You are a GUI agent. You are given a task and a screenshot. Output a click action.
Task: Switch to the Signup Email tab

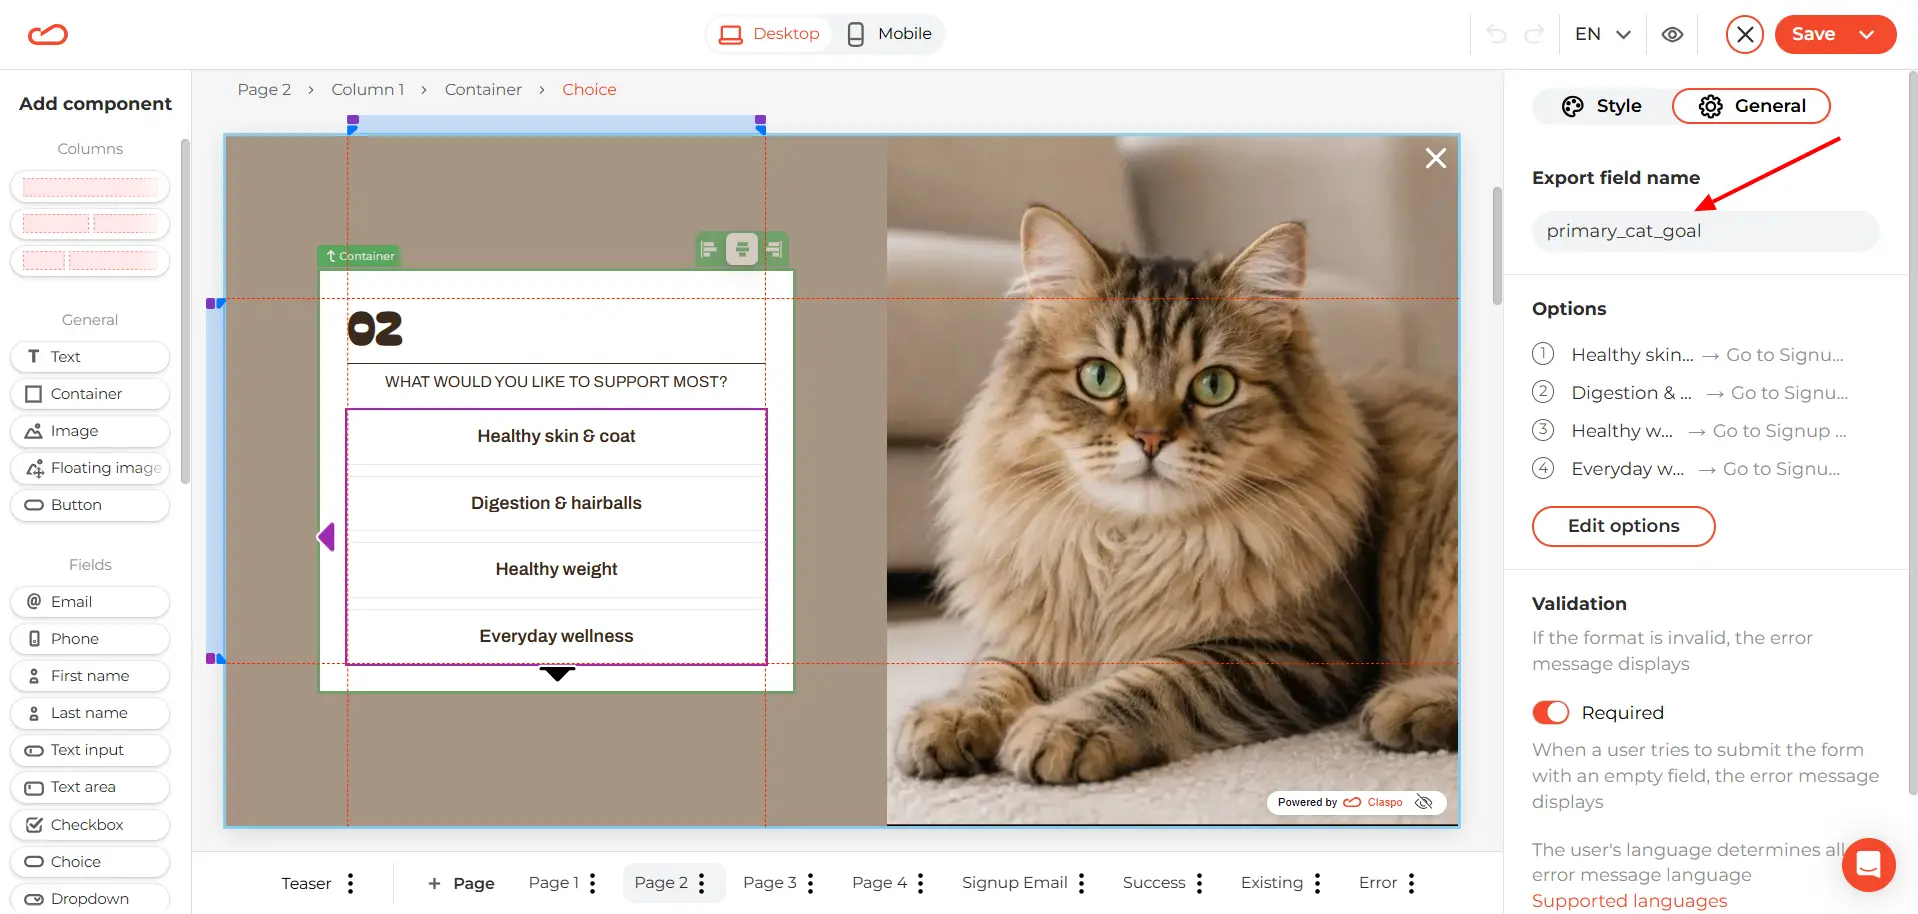tap(1014, 883)
